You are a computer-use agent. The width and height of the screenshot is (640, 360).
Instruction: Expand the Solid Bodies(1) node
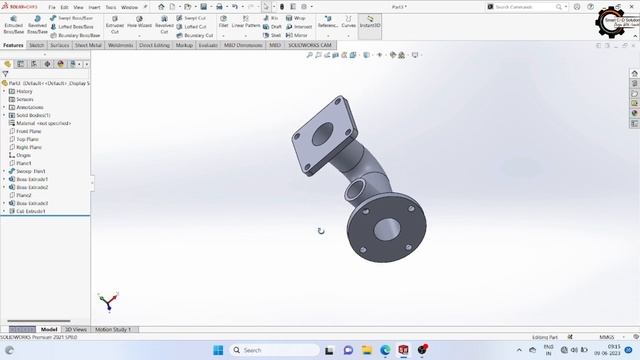[4, 116]
